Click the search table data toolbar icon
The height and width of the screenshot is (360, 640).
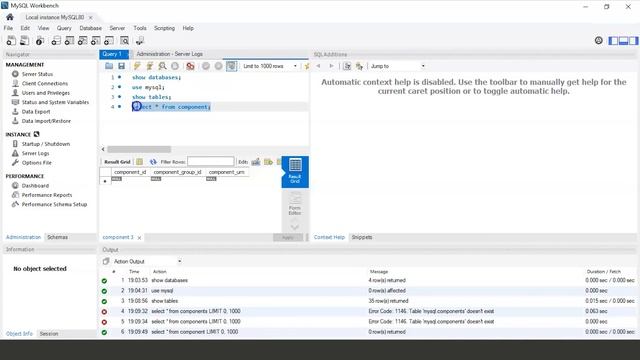124,40
